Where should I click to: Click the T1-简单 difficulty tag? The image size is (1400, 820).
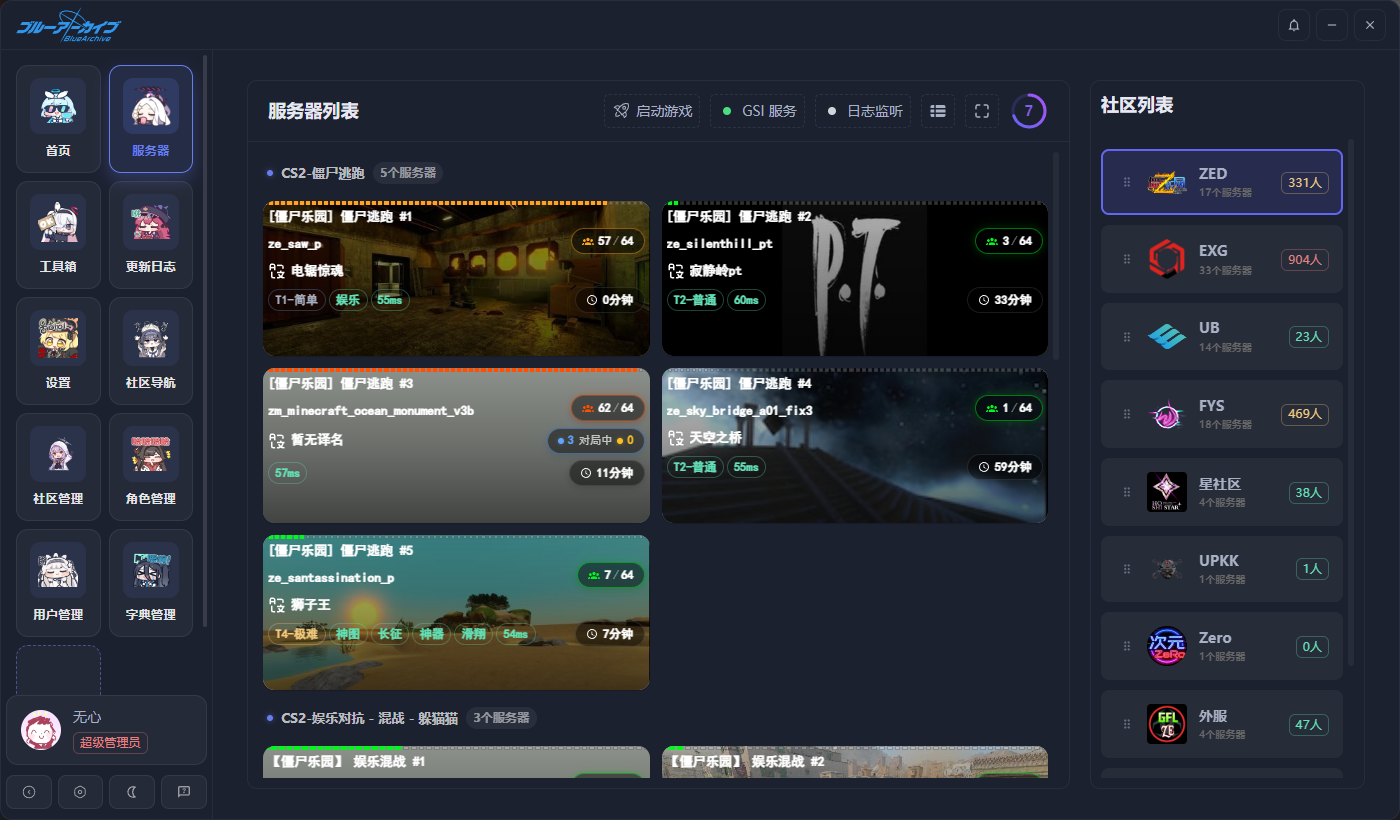[x=297, y=300]
